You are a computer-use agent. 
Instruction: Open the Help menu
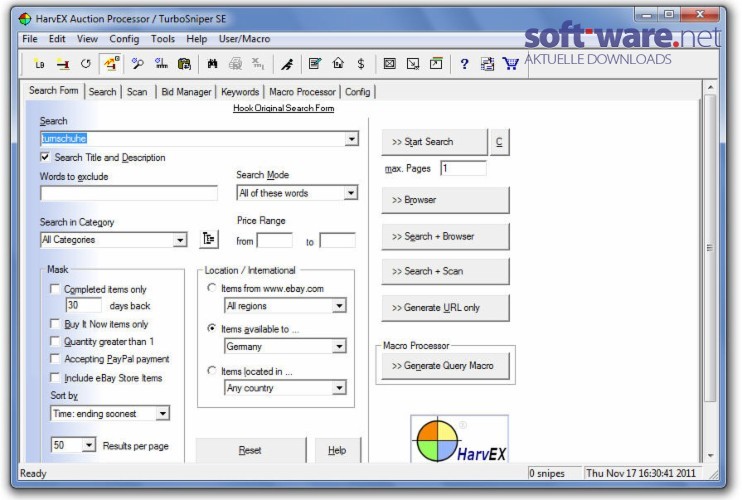click(x=196, y=39)
